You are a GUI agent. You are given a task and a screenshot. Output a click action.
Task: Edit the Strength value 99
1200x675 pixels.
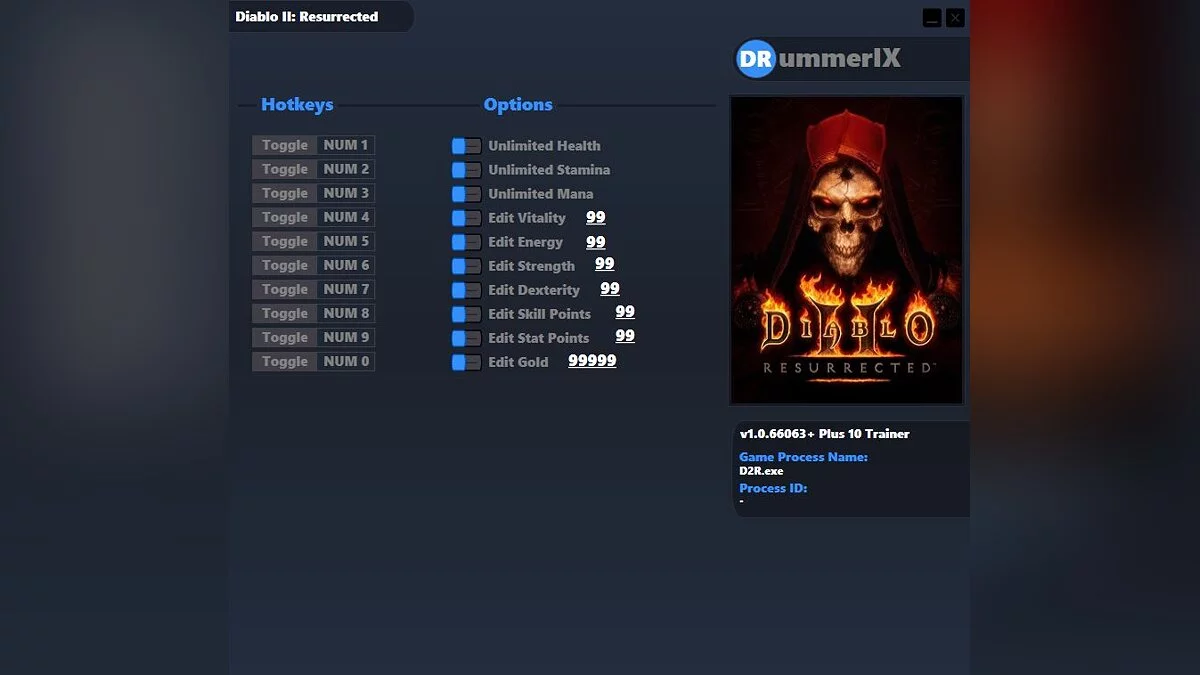[605, 264]
